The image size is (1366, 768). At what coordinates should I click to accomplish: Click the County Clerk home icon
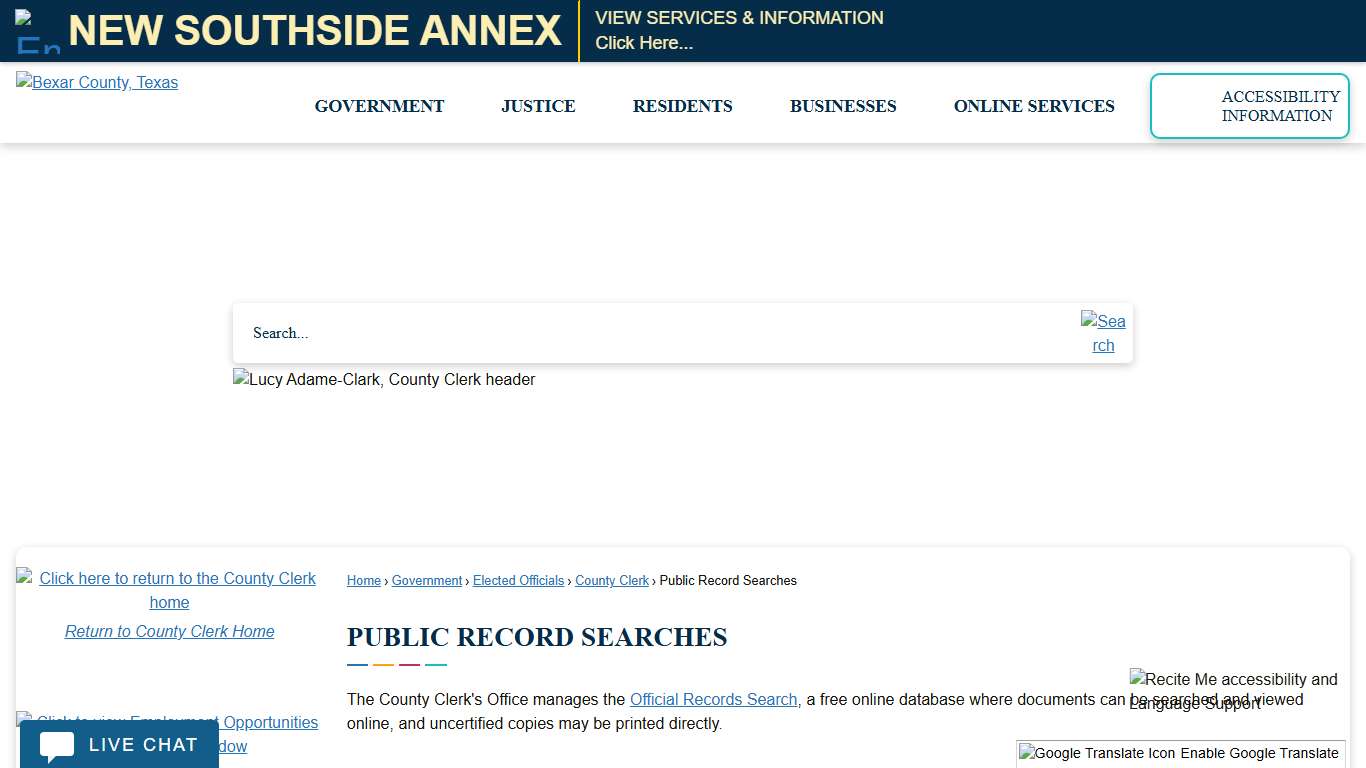tap(22, 578)
